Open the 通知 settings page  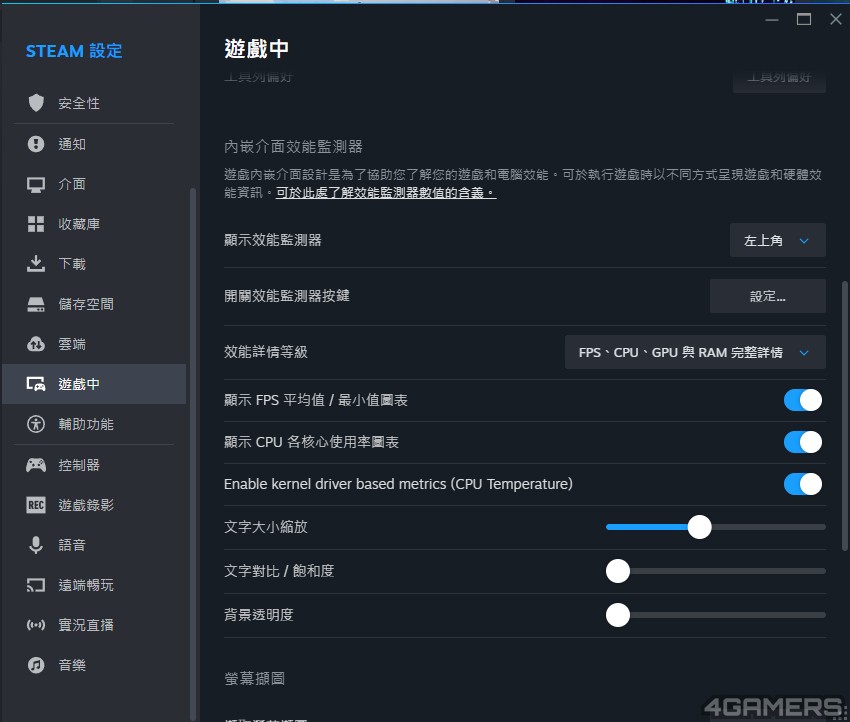point(94,144)
